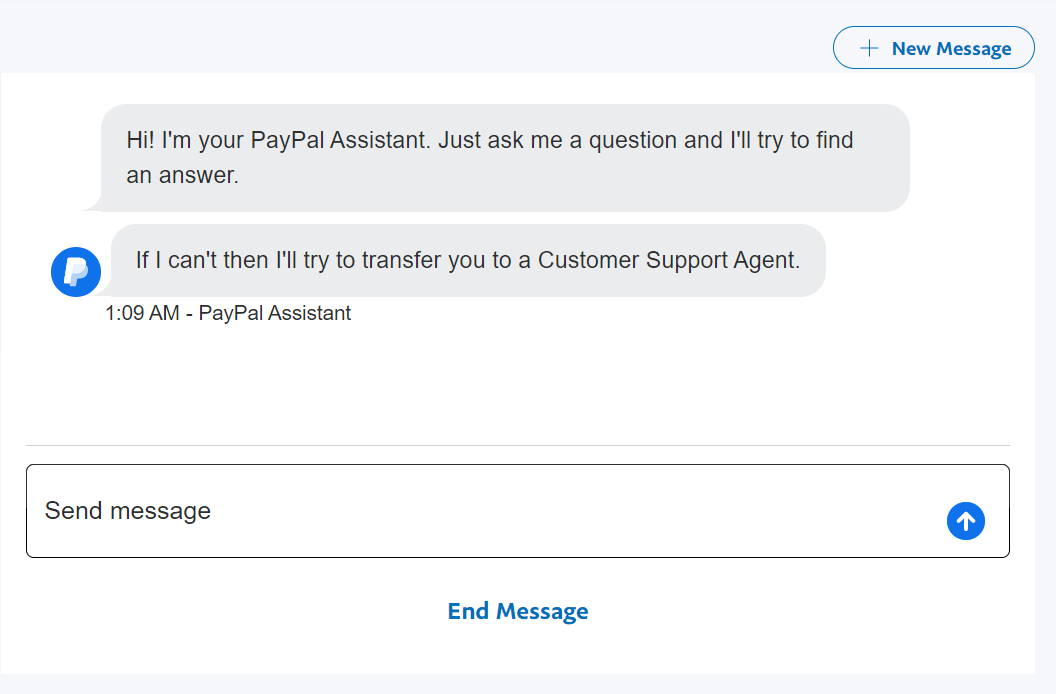Click the "an answer." line in greeting bubble

pos(183,175)
